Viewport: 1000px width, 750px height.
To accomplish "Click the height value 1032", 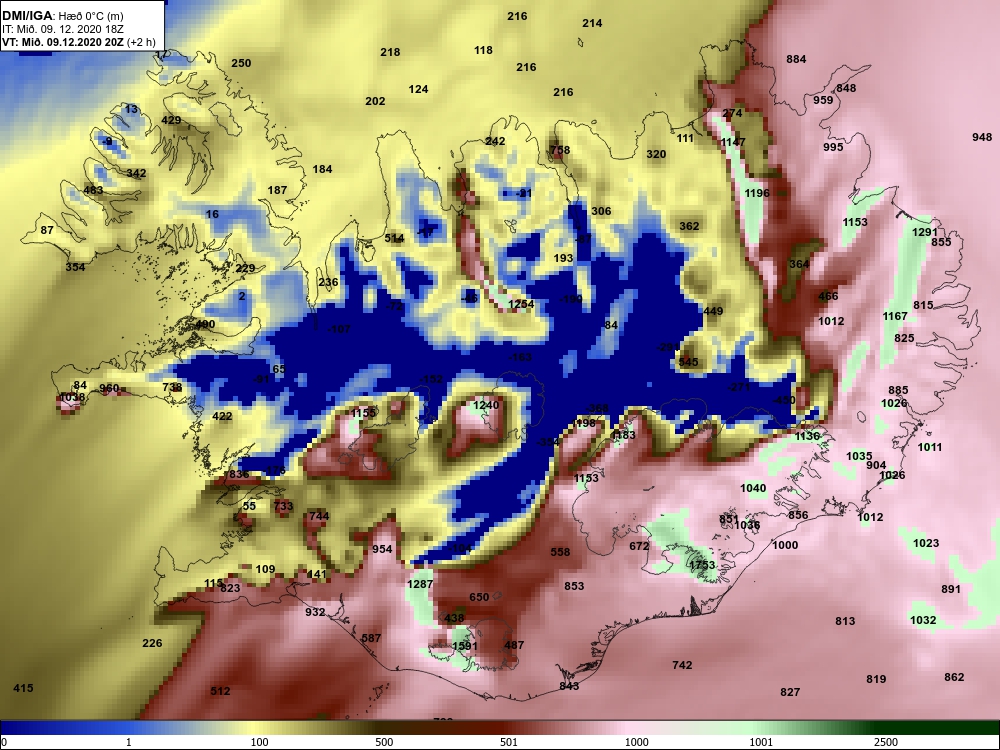I will click(923, 621).
